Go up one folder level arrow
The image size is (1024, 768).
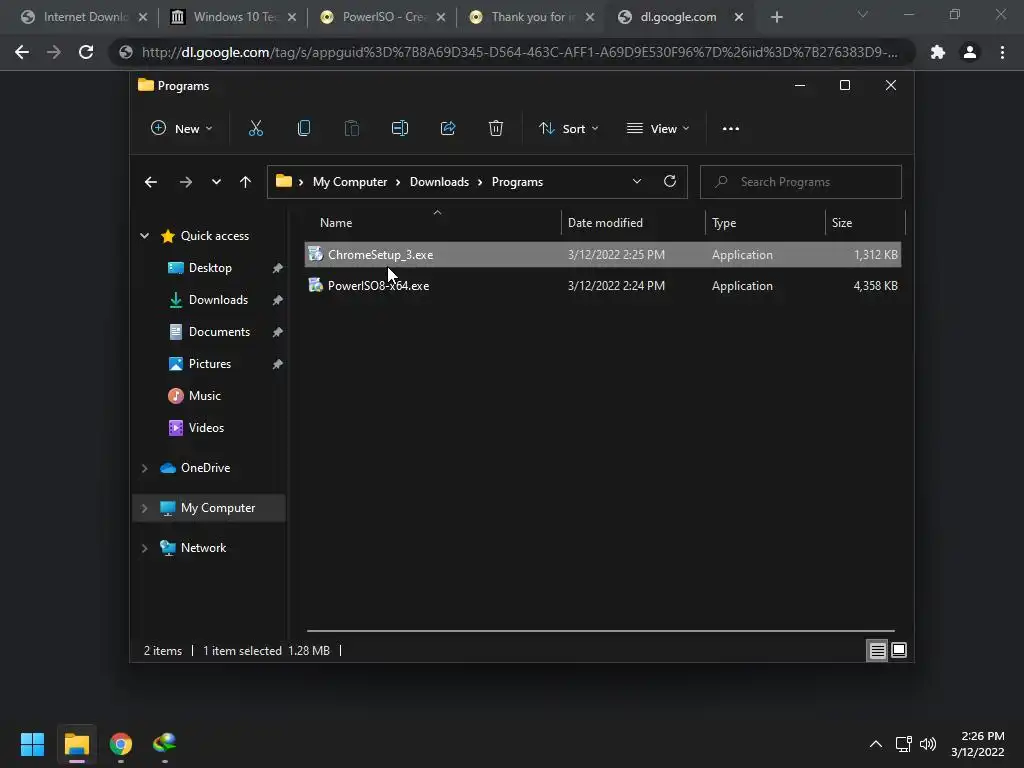coord(246,182)
